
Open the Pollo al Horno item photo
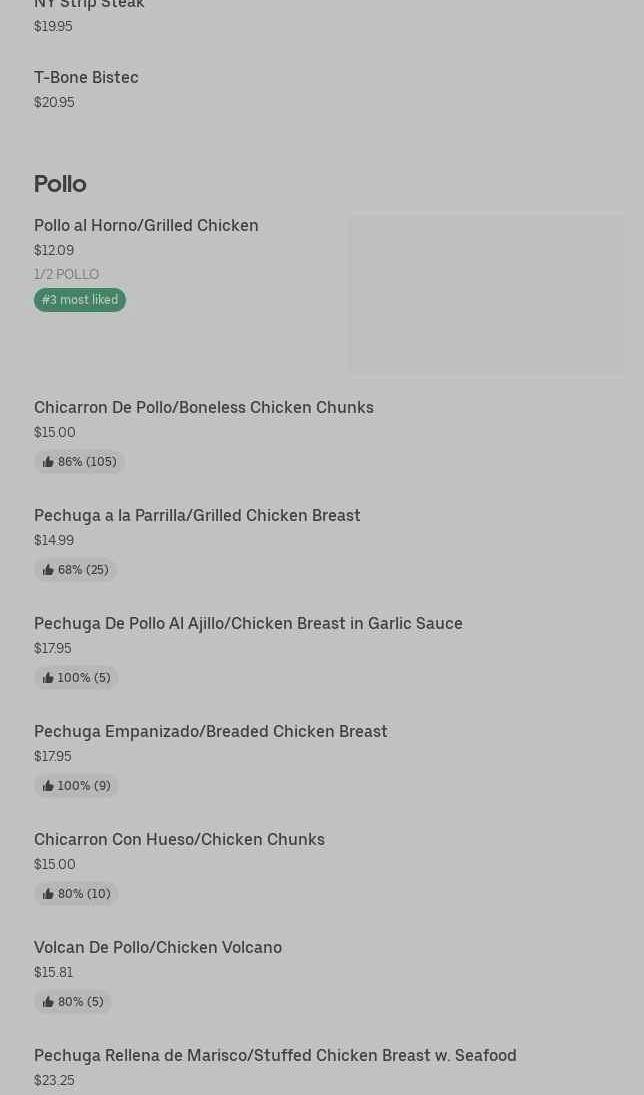tap(486, 294)
